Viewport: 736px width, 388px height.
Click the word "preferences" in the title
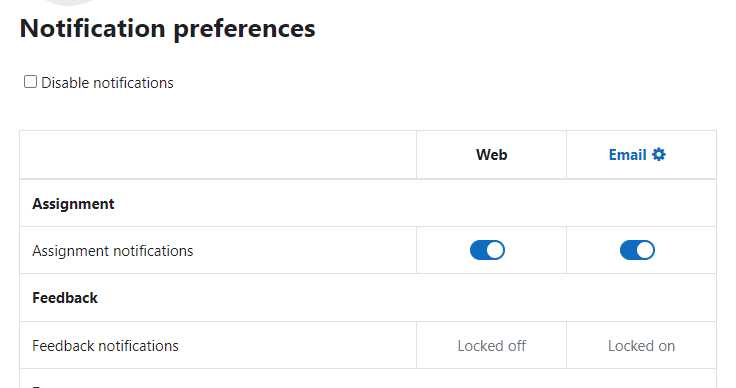tap(245, 29)
